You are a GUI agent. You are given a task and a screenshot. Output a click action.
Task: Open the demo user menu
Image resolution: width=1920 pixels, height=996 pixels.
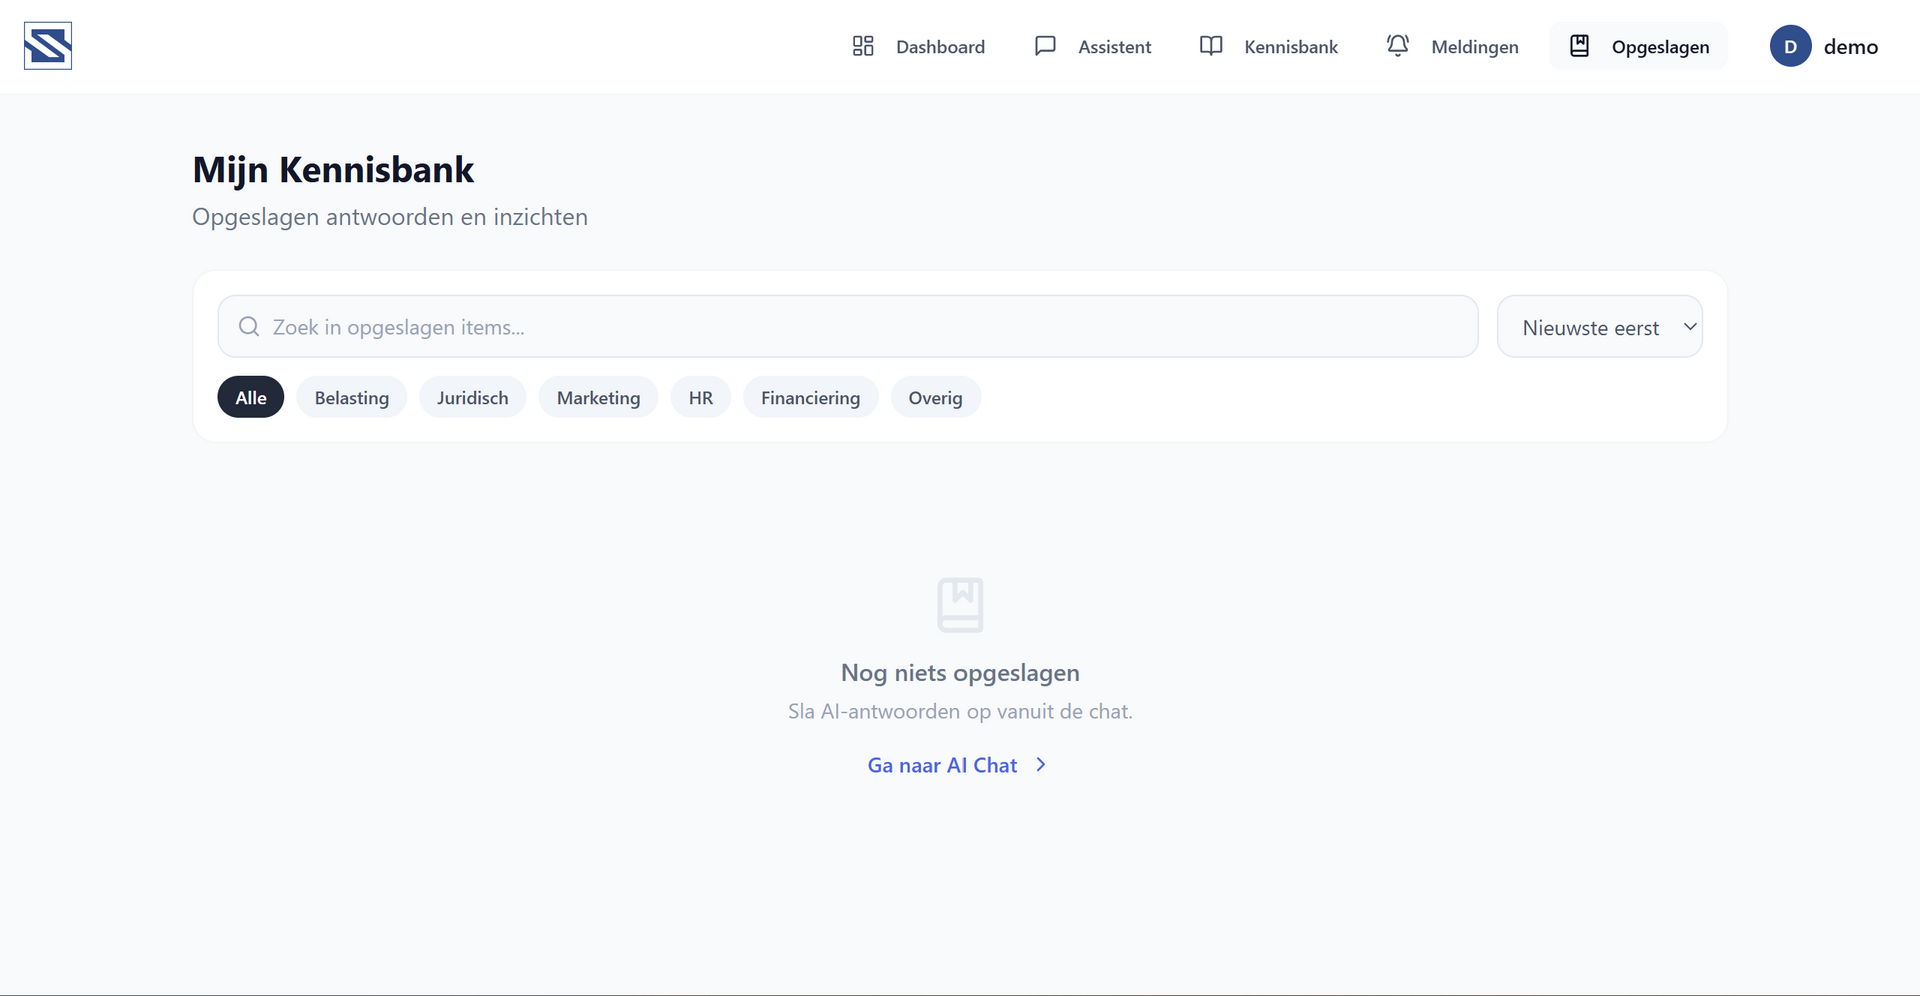tap(1824, 46)
